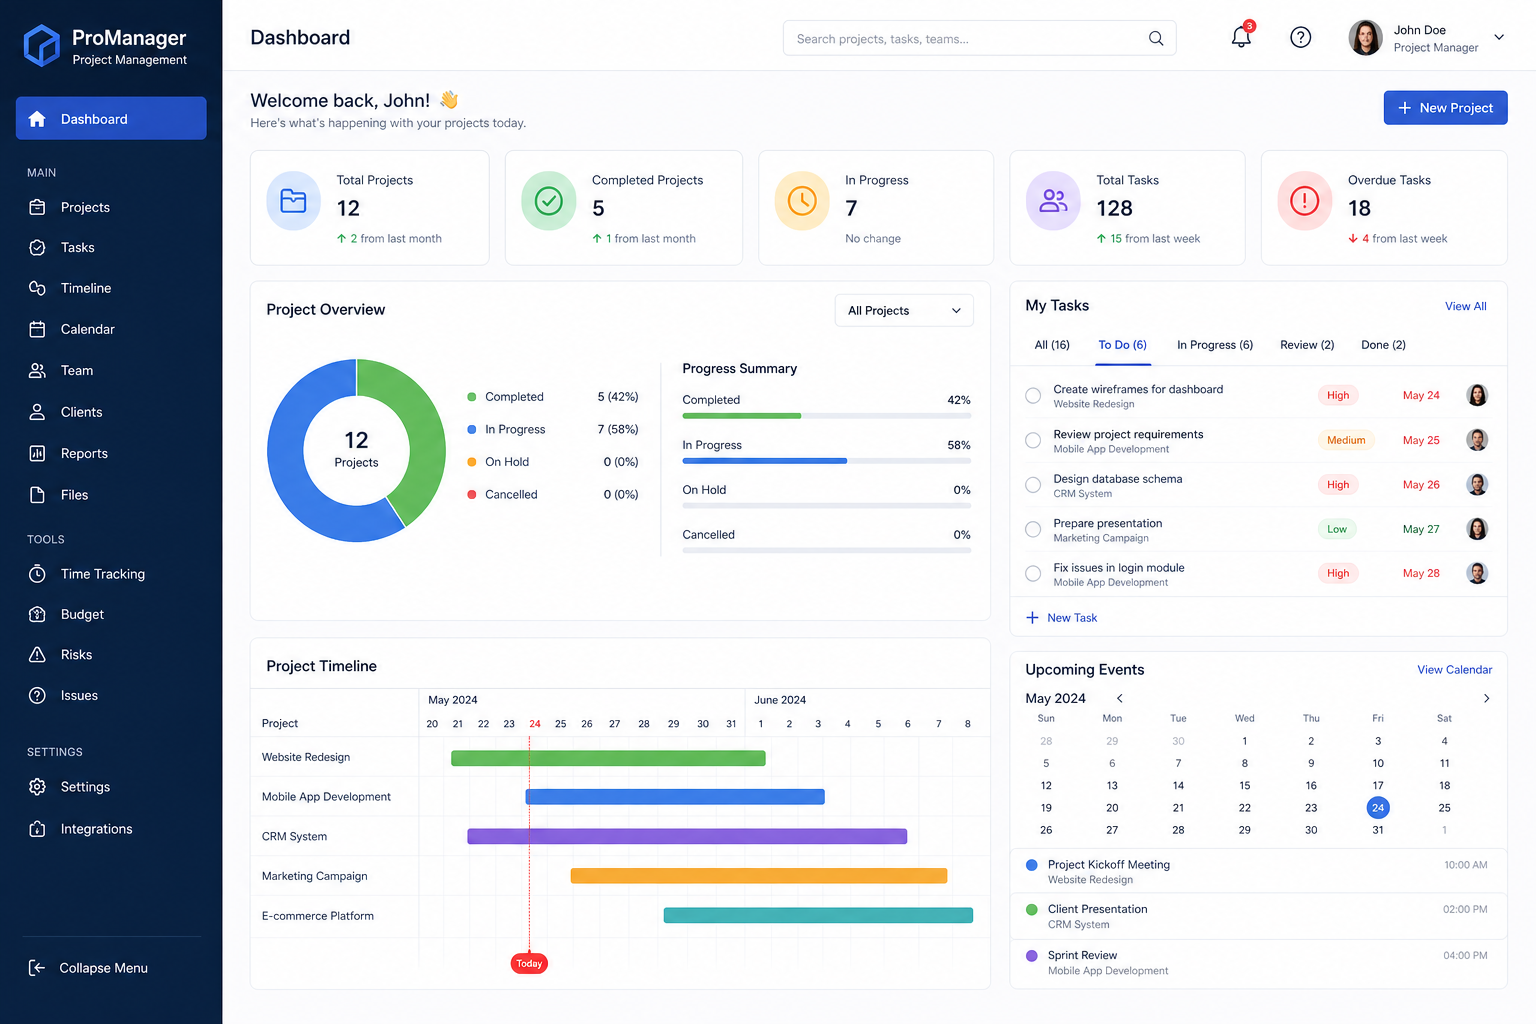The image size is (1536, 1024).
Task: Open the View Calendar link
Action: [1454, 670]
